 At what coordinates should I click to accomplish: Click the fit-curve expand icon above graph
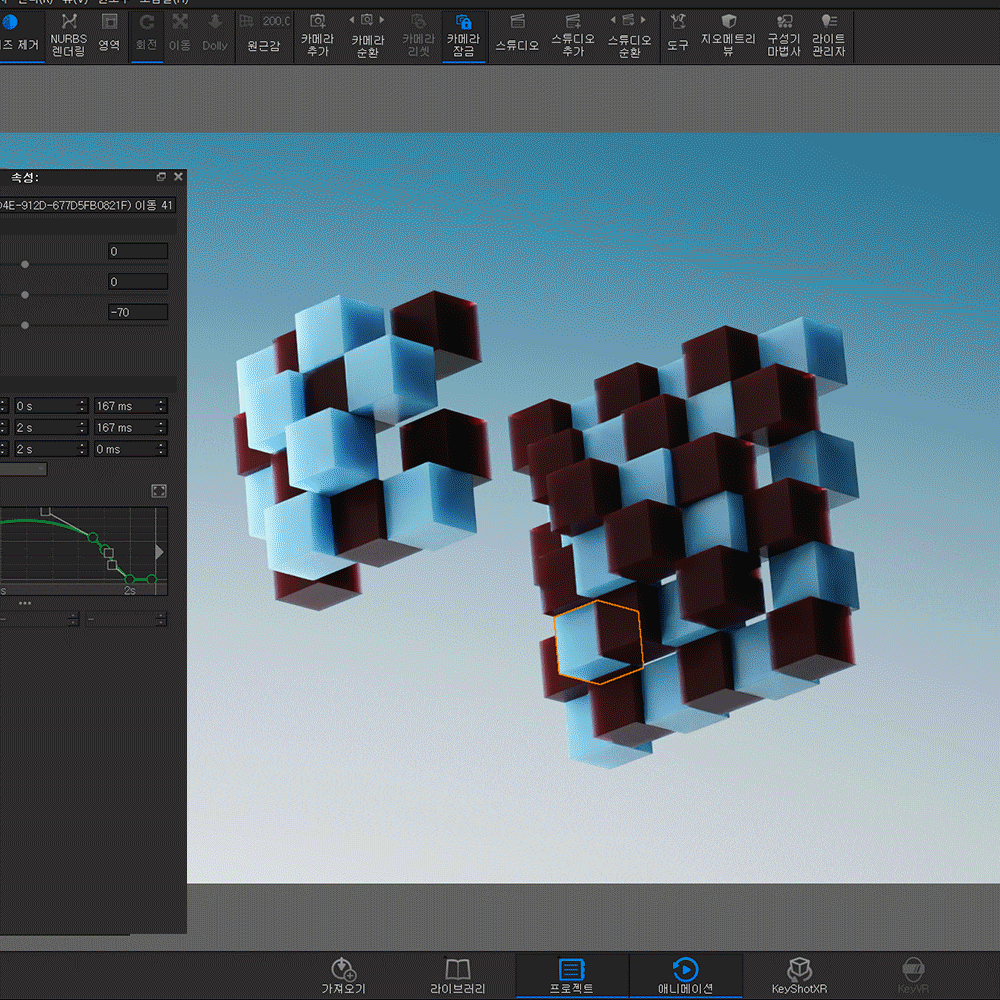(x=159, y=490)
